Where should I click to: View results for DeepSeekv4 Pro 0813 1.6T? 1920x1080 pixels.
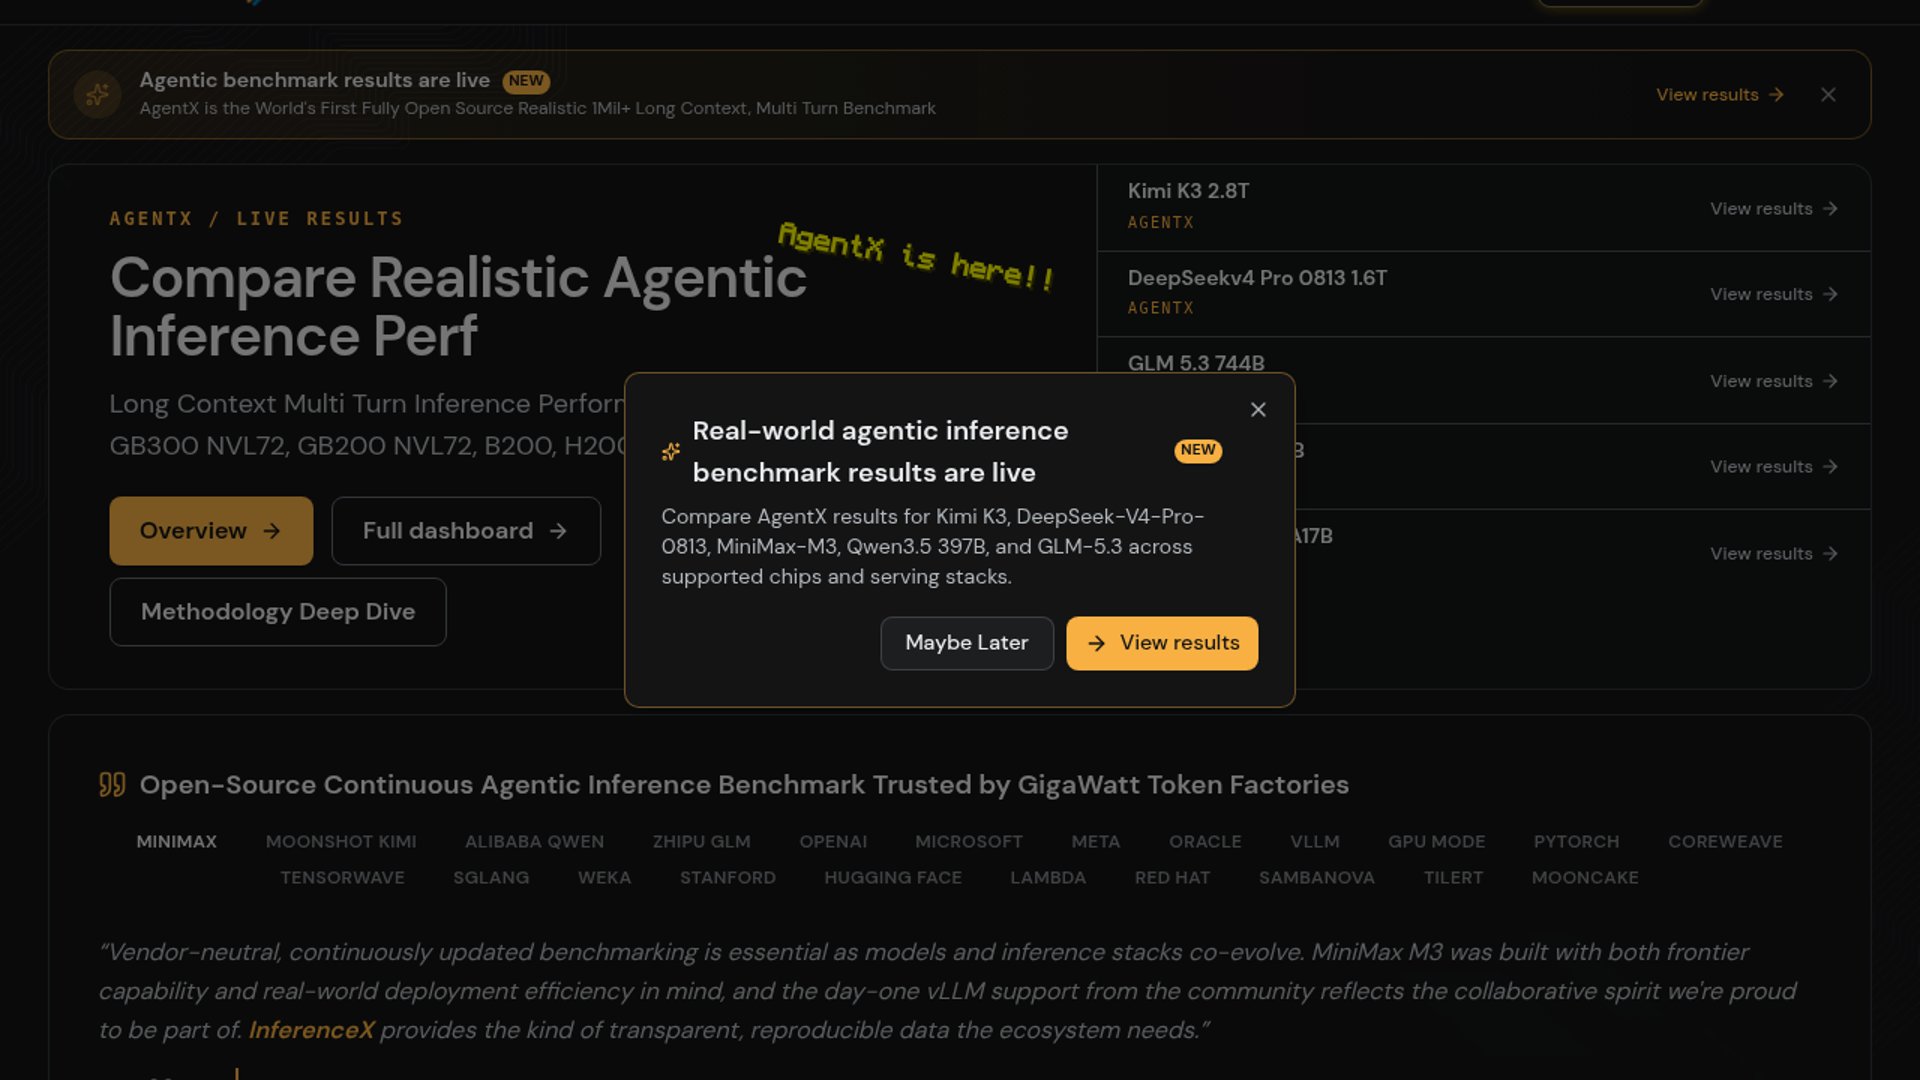(x=1774, y=295)
